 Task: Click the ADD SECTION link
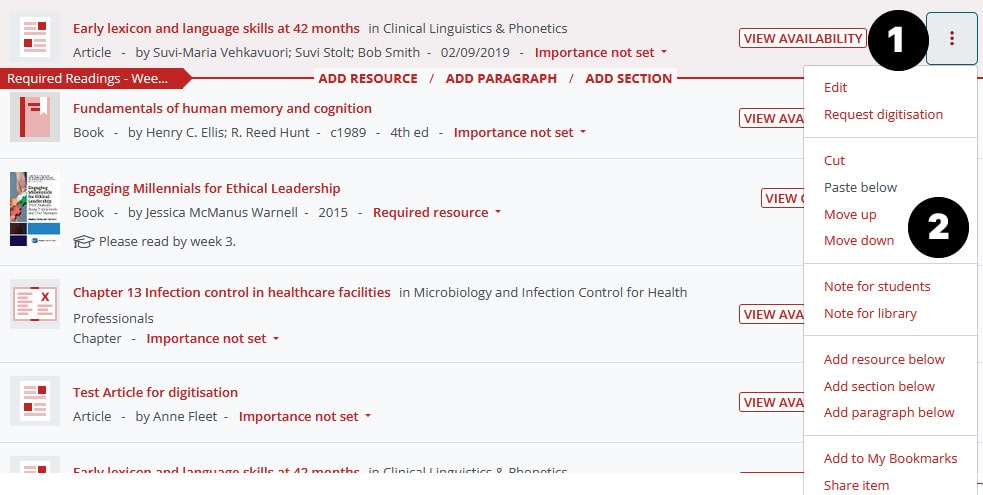628,78
